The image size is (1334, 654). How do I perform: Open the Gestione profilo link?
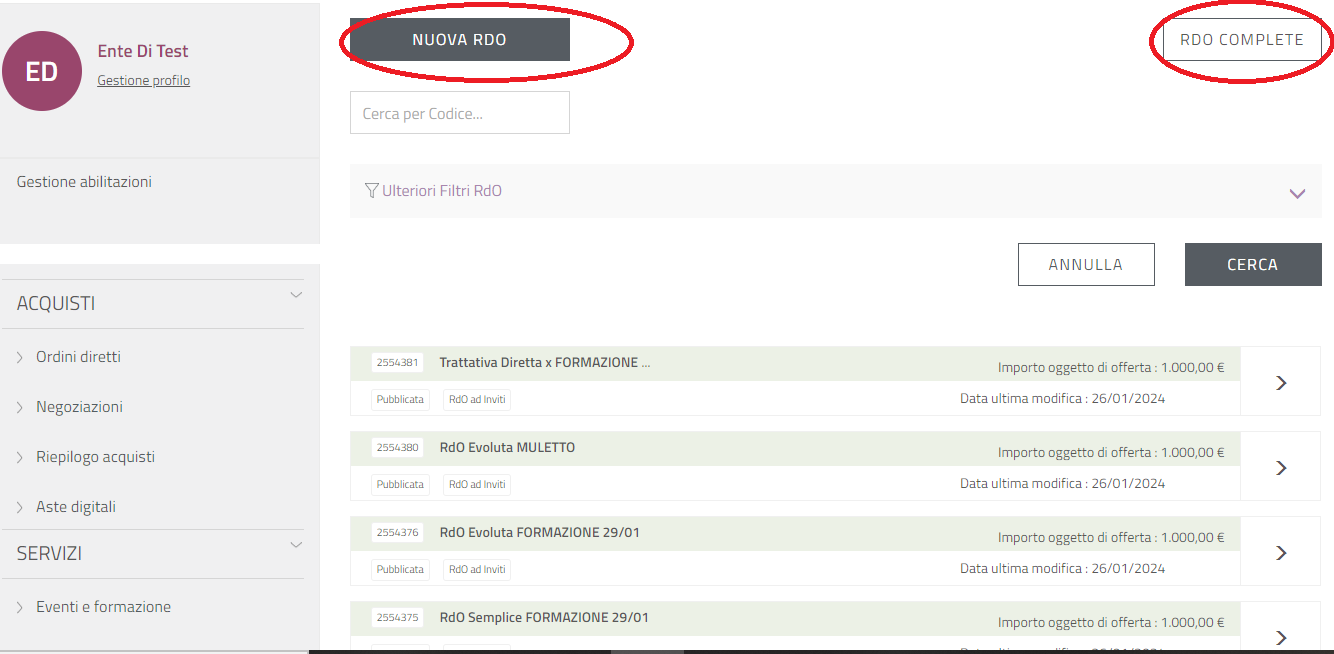143,81
